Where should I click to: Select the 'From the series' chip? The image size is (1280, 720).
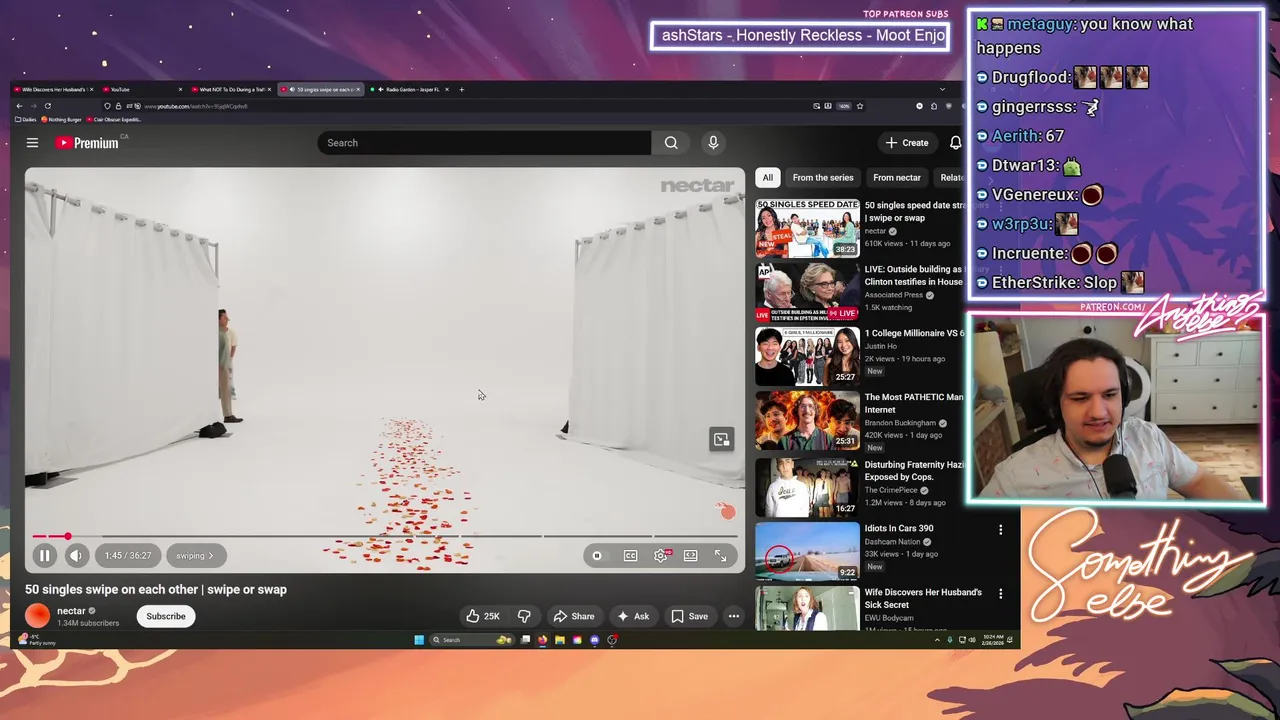click(x=823, y=178)
